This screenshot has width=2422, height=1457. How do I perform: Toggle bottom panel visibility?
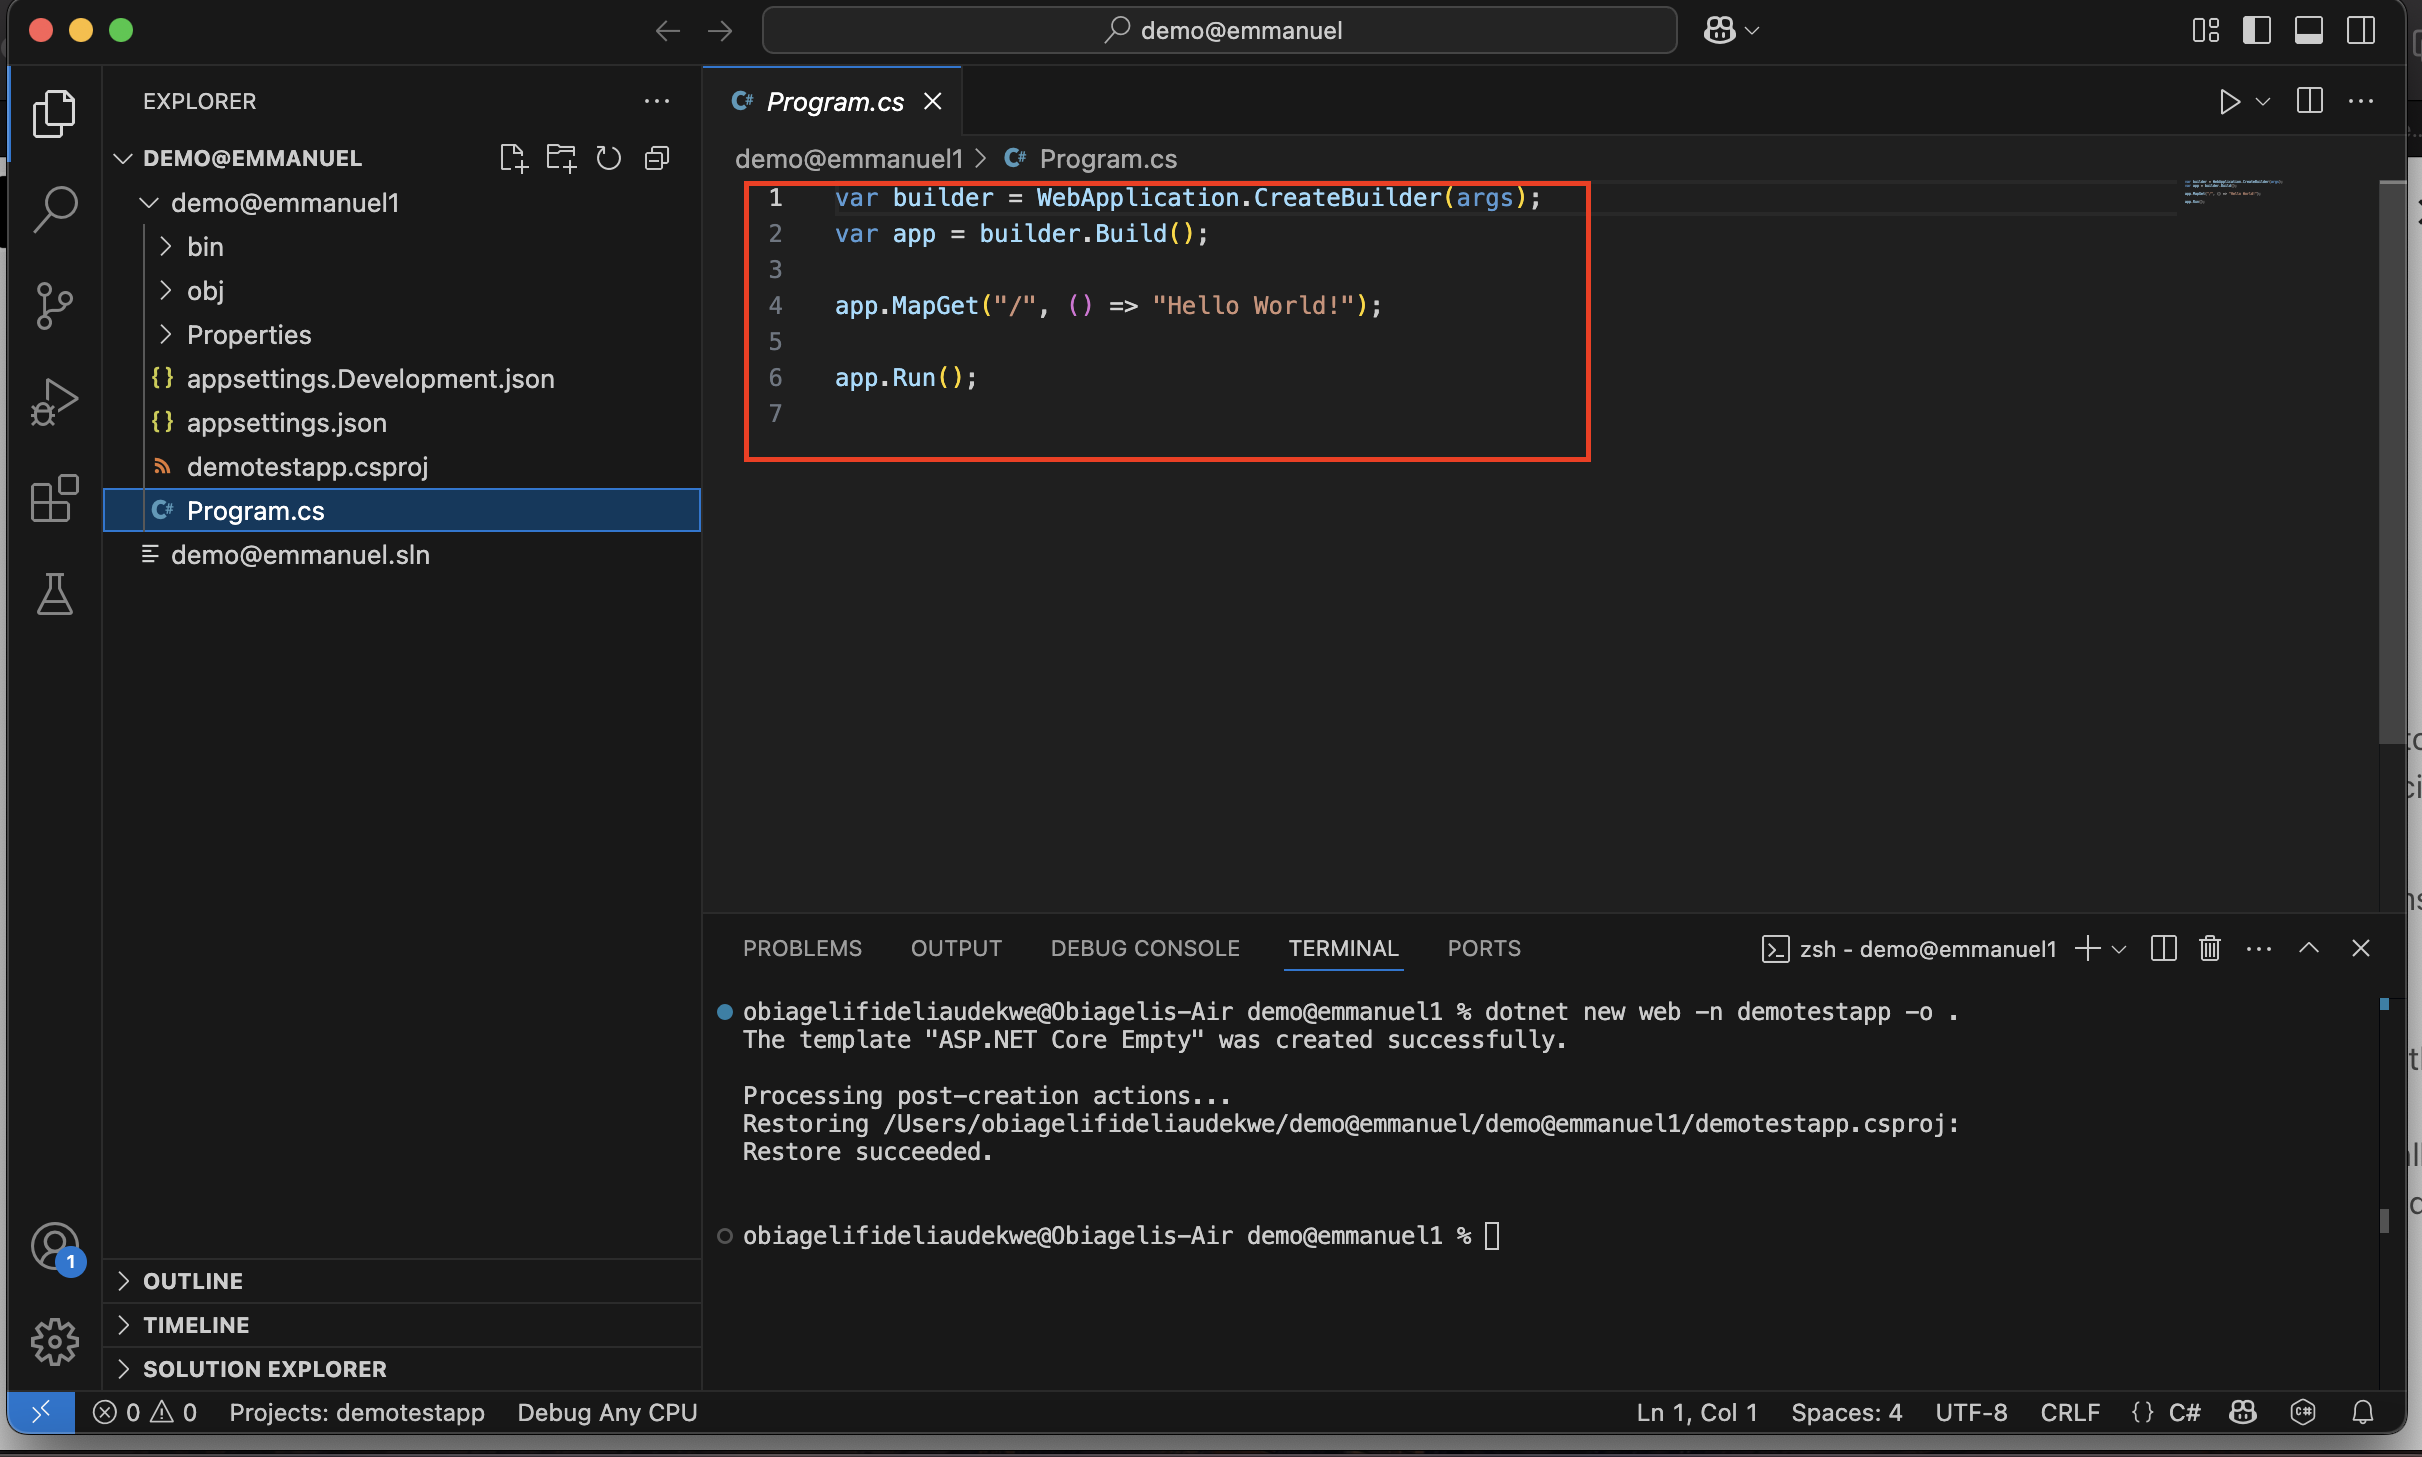click(x=2309, y=31)
